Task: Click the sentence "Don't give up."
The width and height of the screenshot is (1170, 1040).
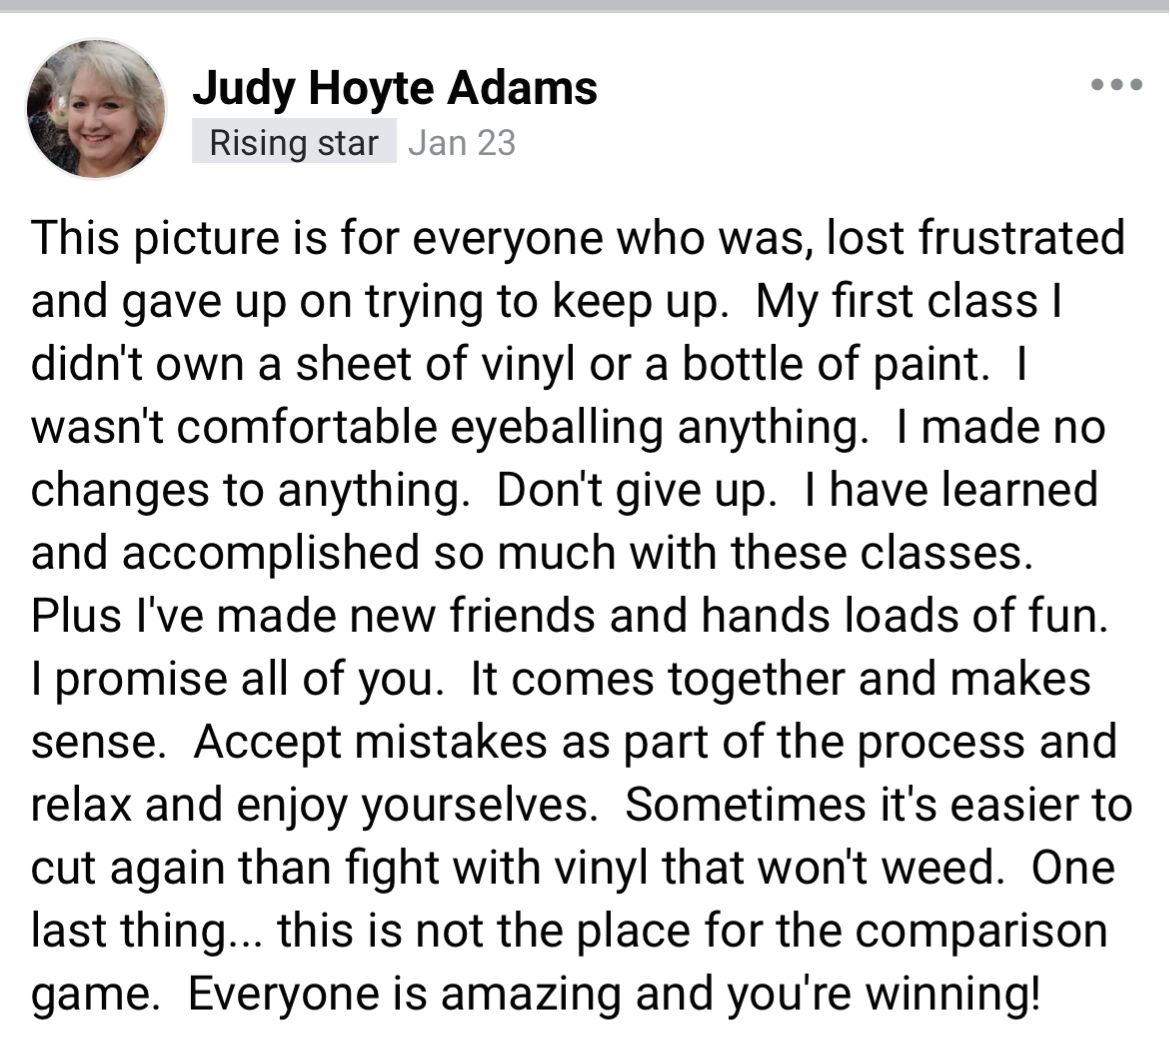Action: (631, 491)
